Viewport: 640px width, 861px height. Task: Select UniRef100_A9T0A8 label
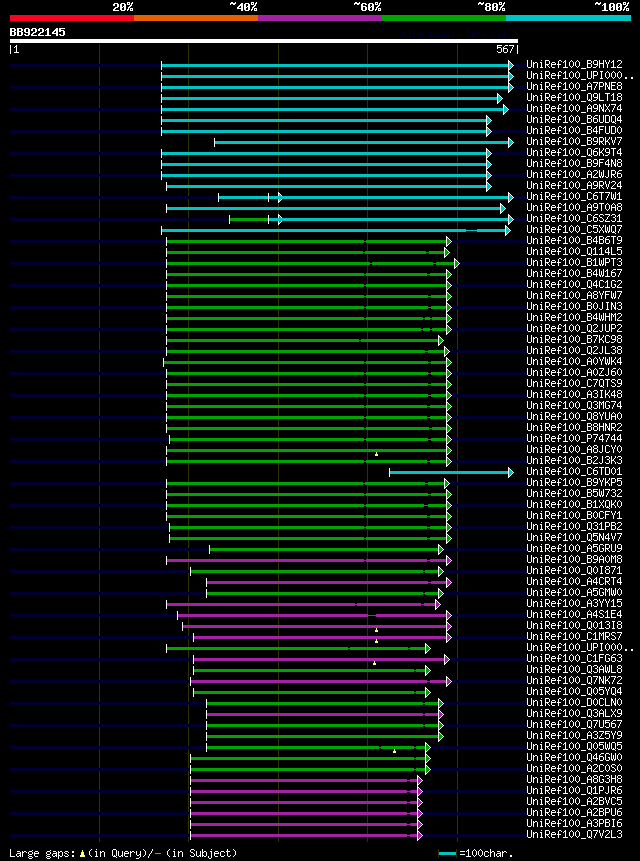(x=574, y=208)
